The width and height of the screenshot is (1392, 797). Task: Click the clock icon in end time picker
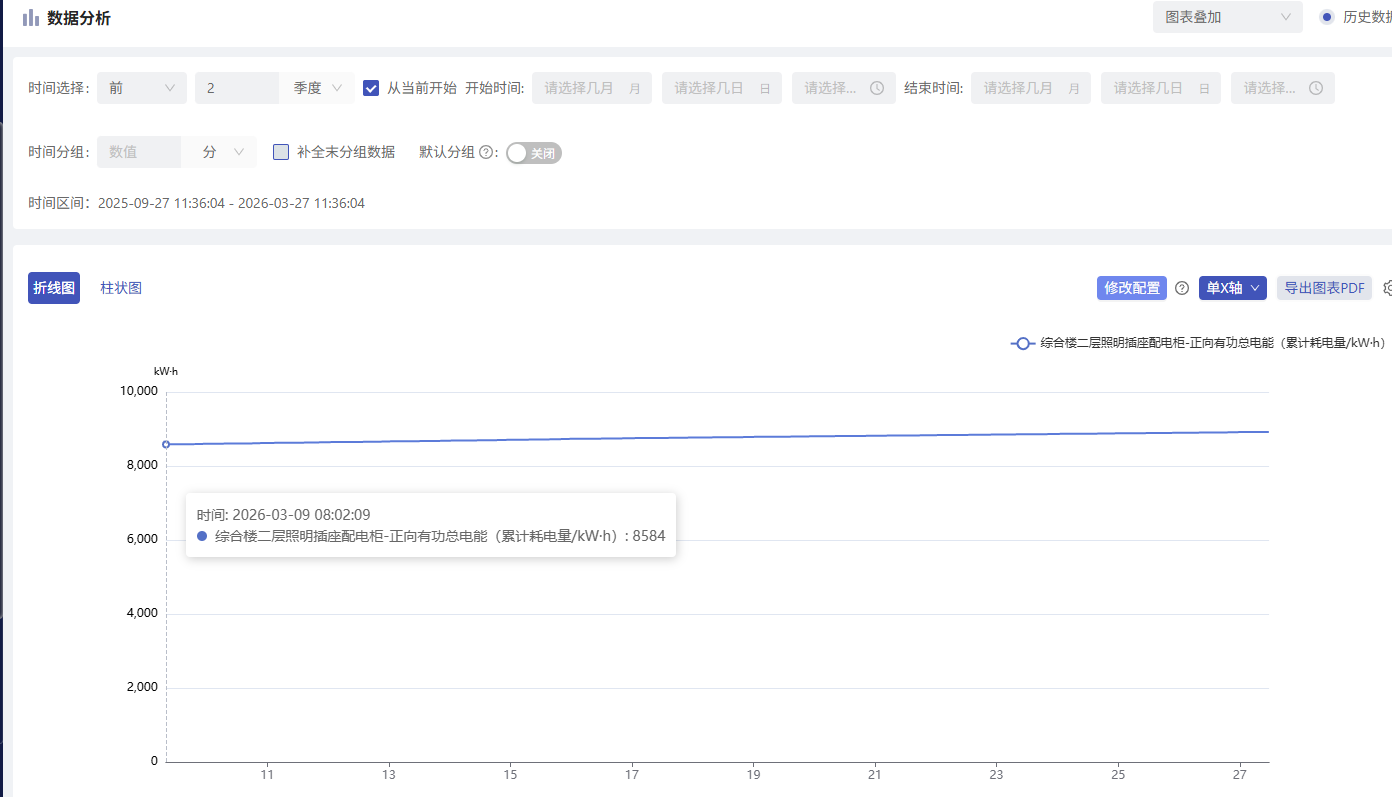pos(1316,88)
